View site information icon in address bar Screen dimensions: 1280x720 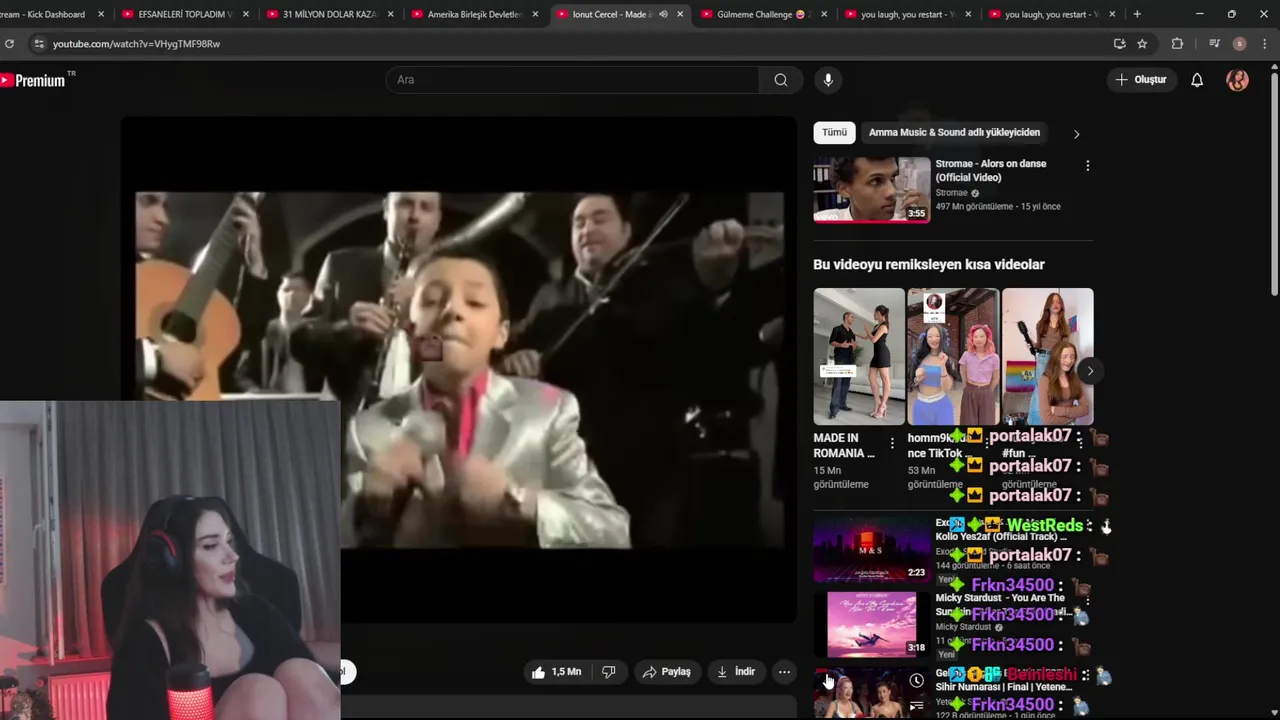38,44
